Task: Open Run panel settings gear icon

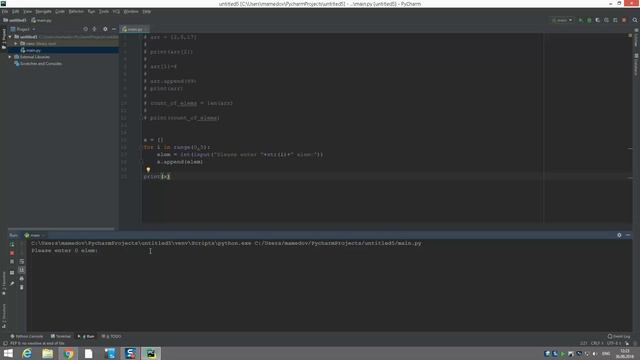Action: [x=619, y=235]
